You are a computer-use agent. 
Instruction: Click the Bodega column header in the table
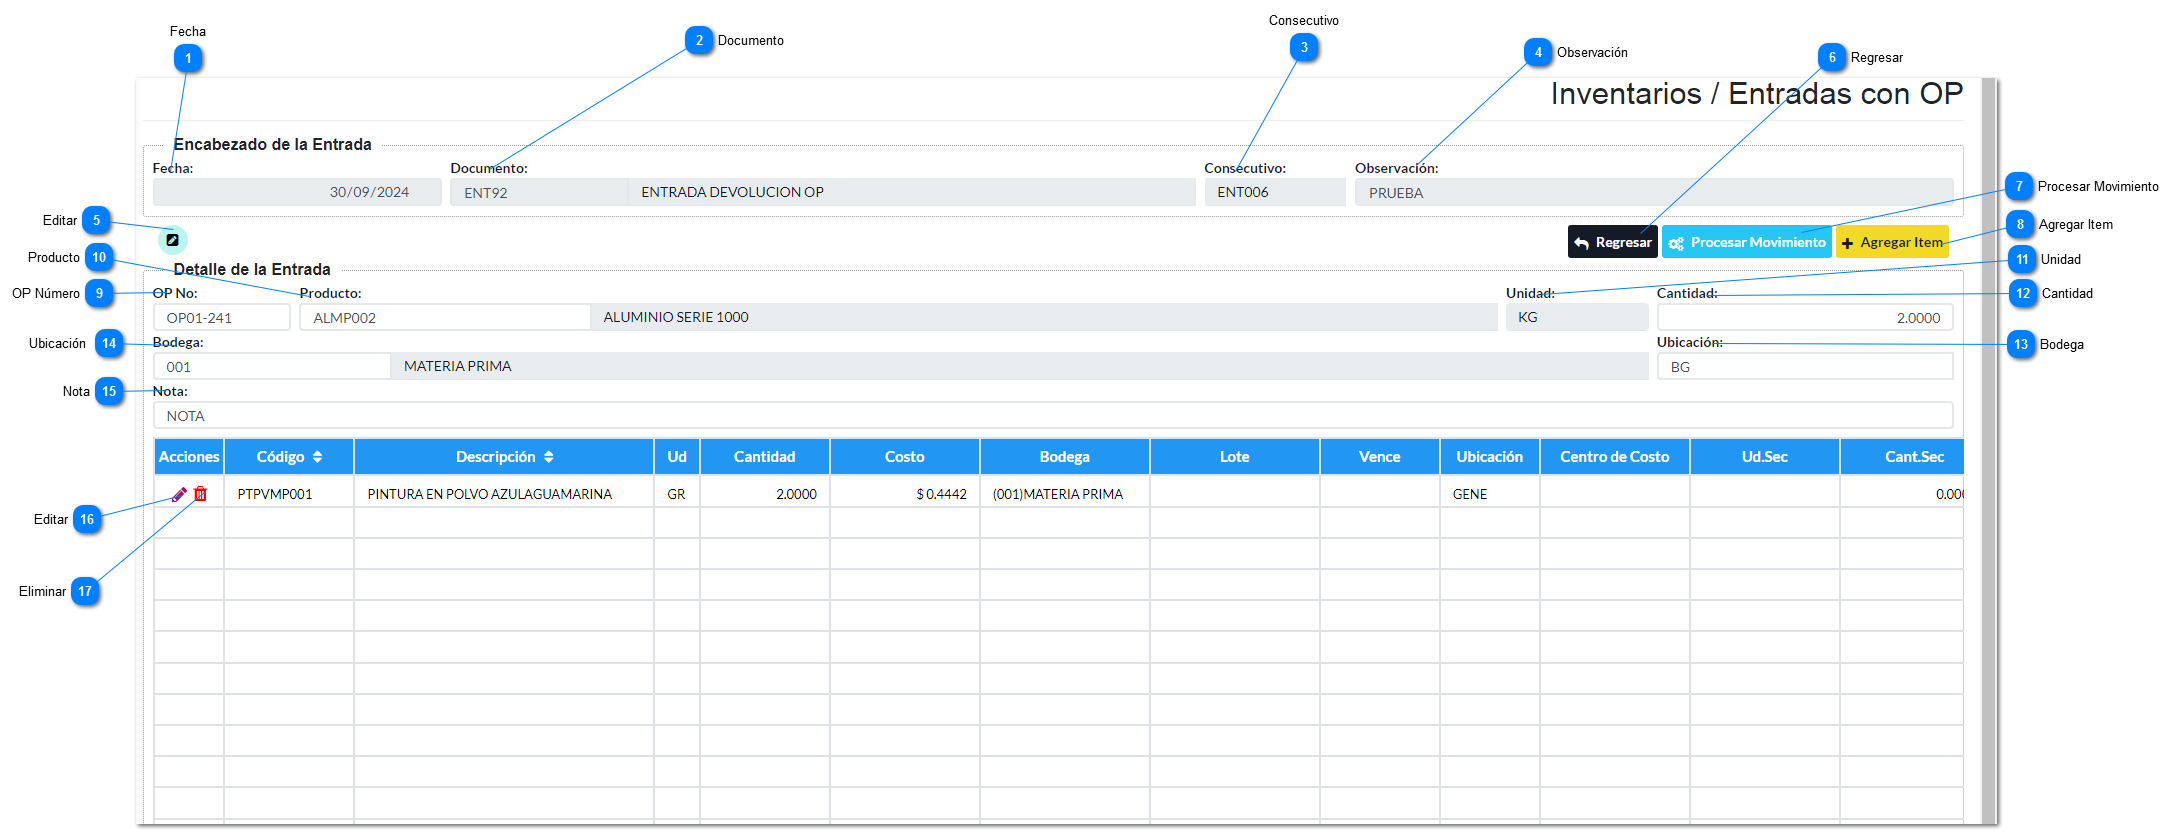[x=1065, y=457]
